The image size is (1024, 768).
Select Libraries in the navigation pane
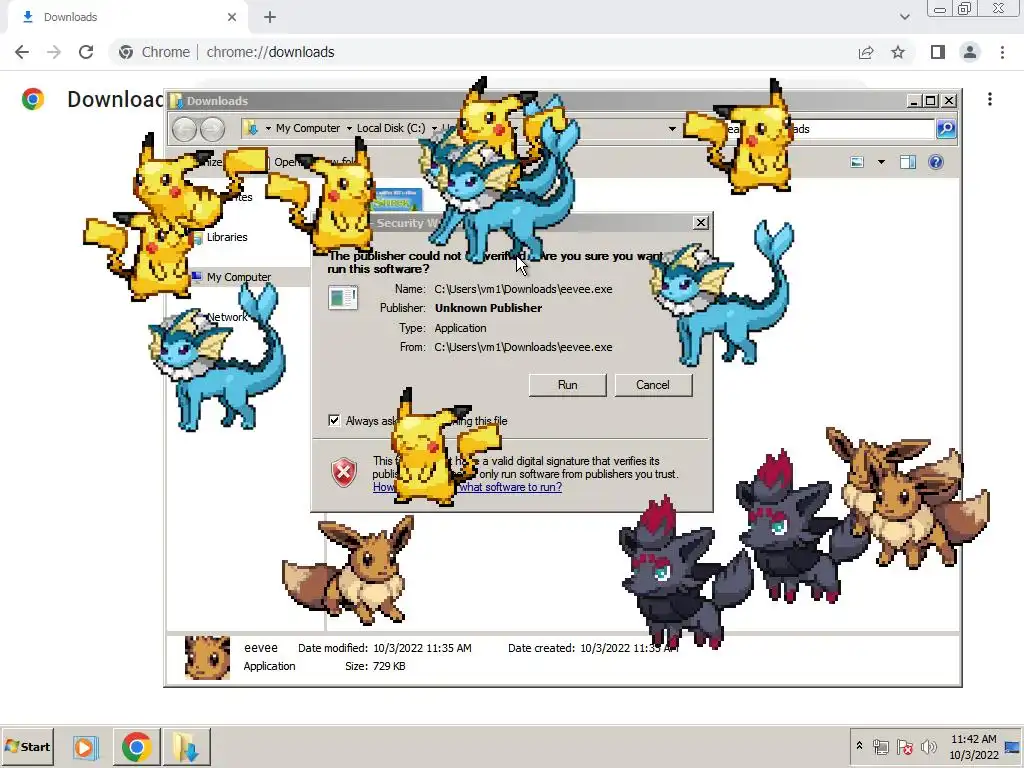(227, 237)
